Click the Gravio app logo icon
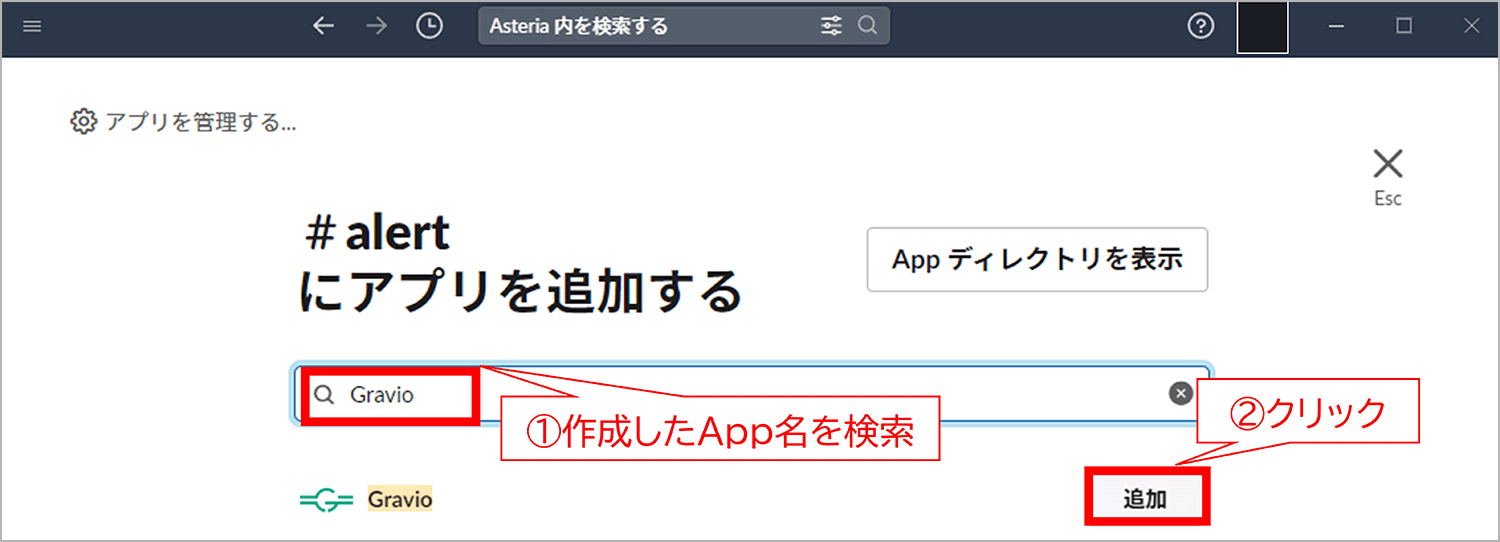Viewport: 1500px width, 542px height. tap(326, 499)
